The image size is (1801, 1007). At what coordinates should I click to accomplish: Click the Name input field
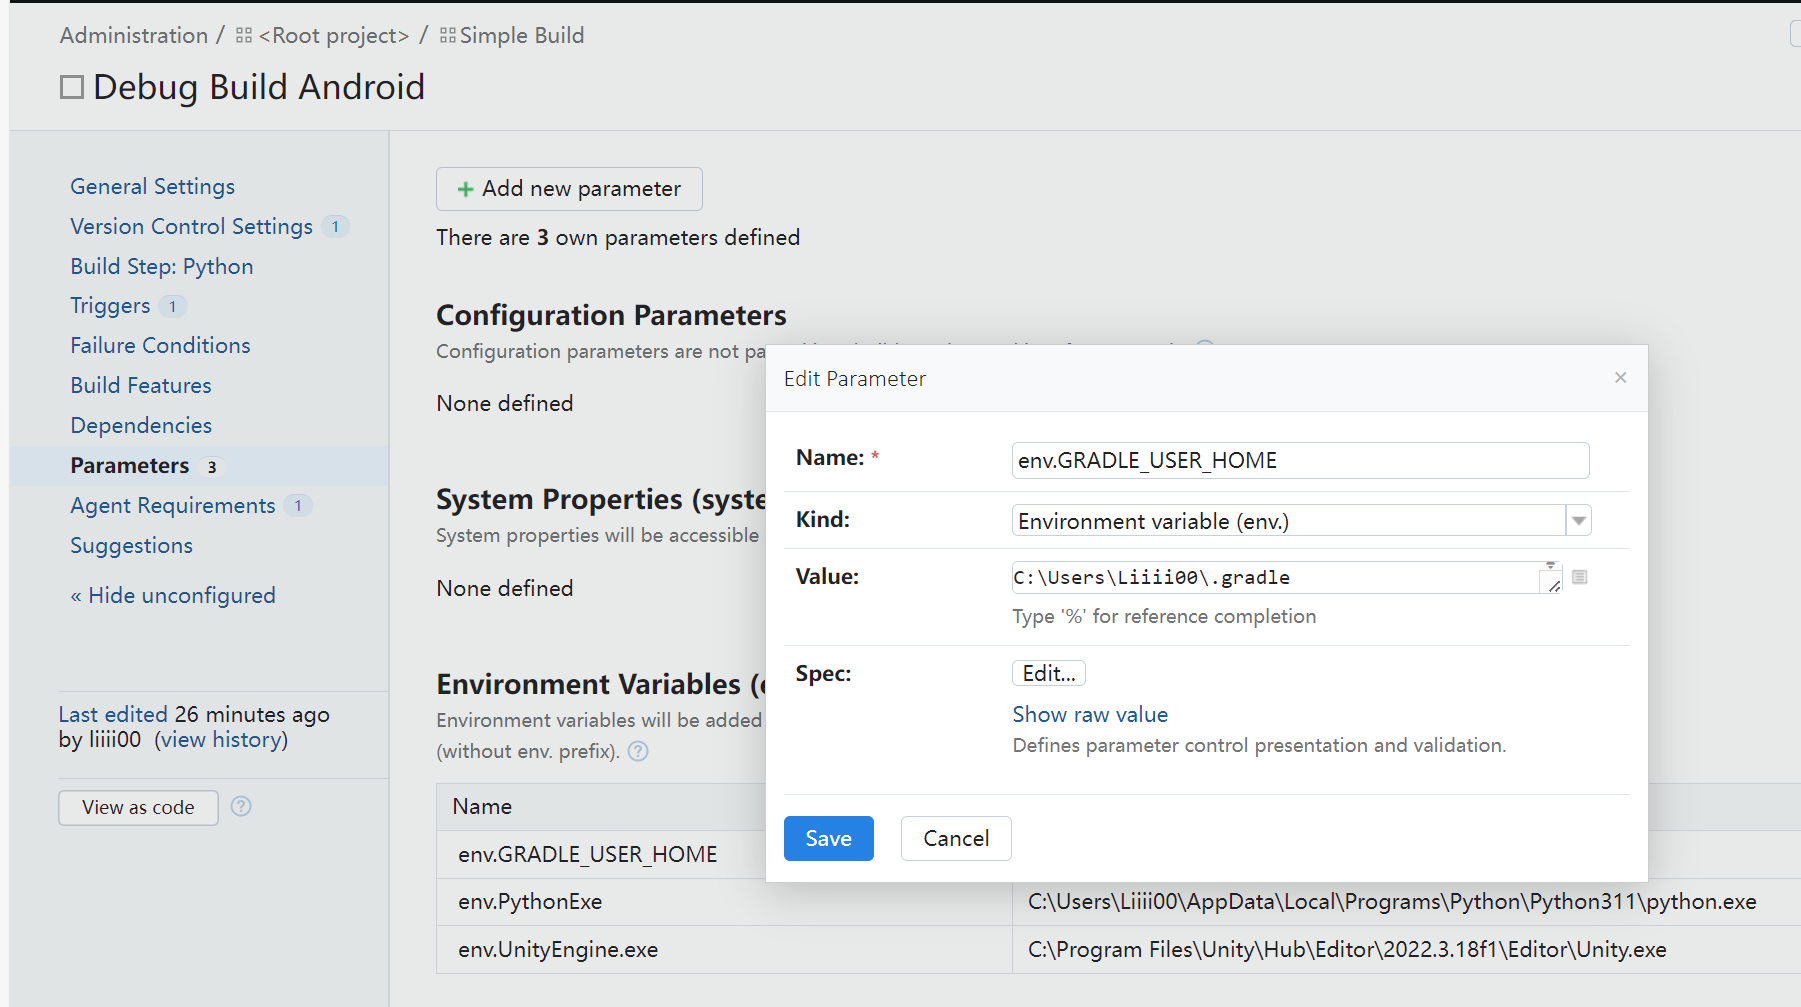click(x=1300, y=461)
